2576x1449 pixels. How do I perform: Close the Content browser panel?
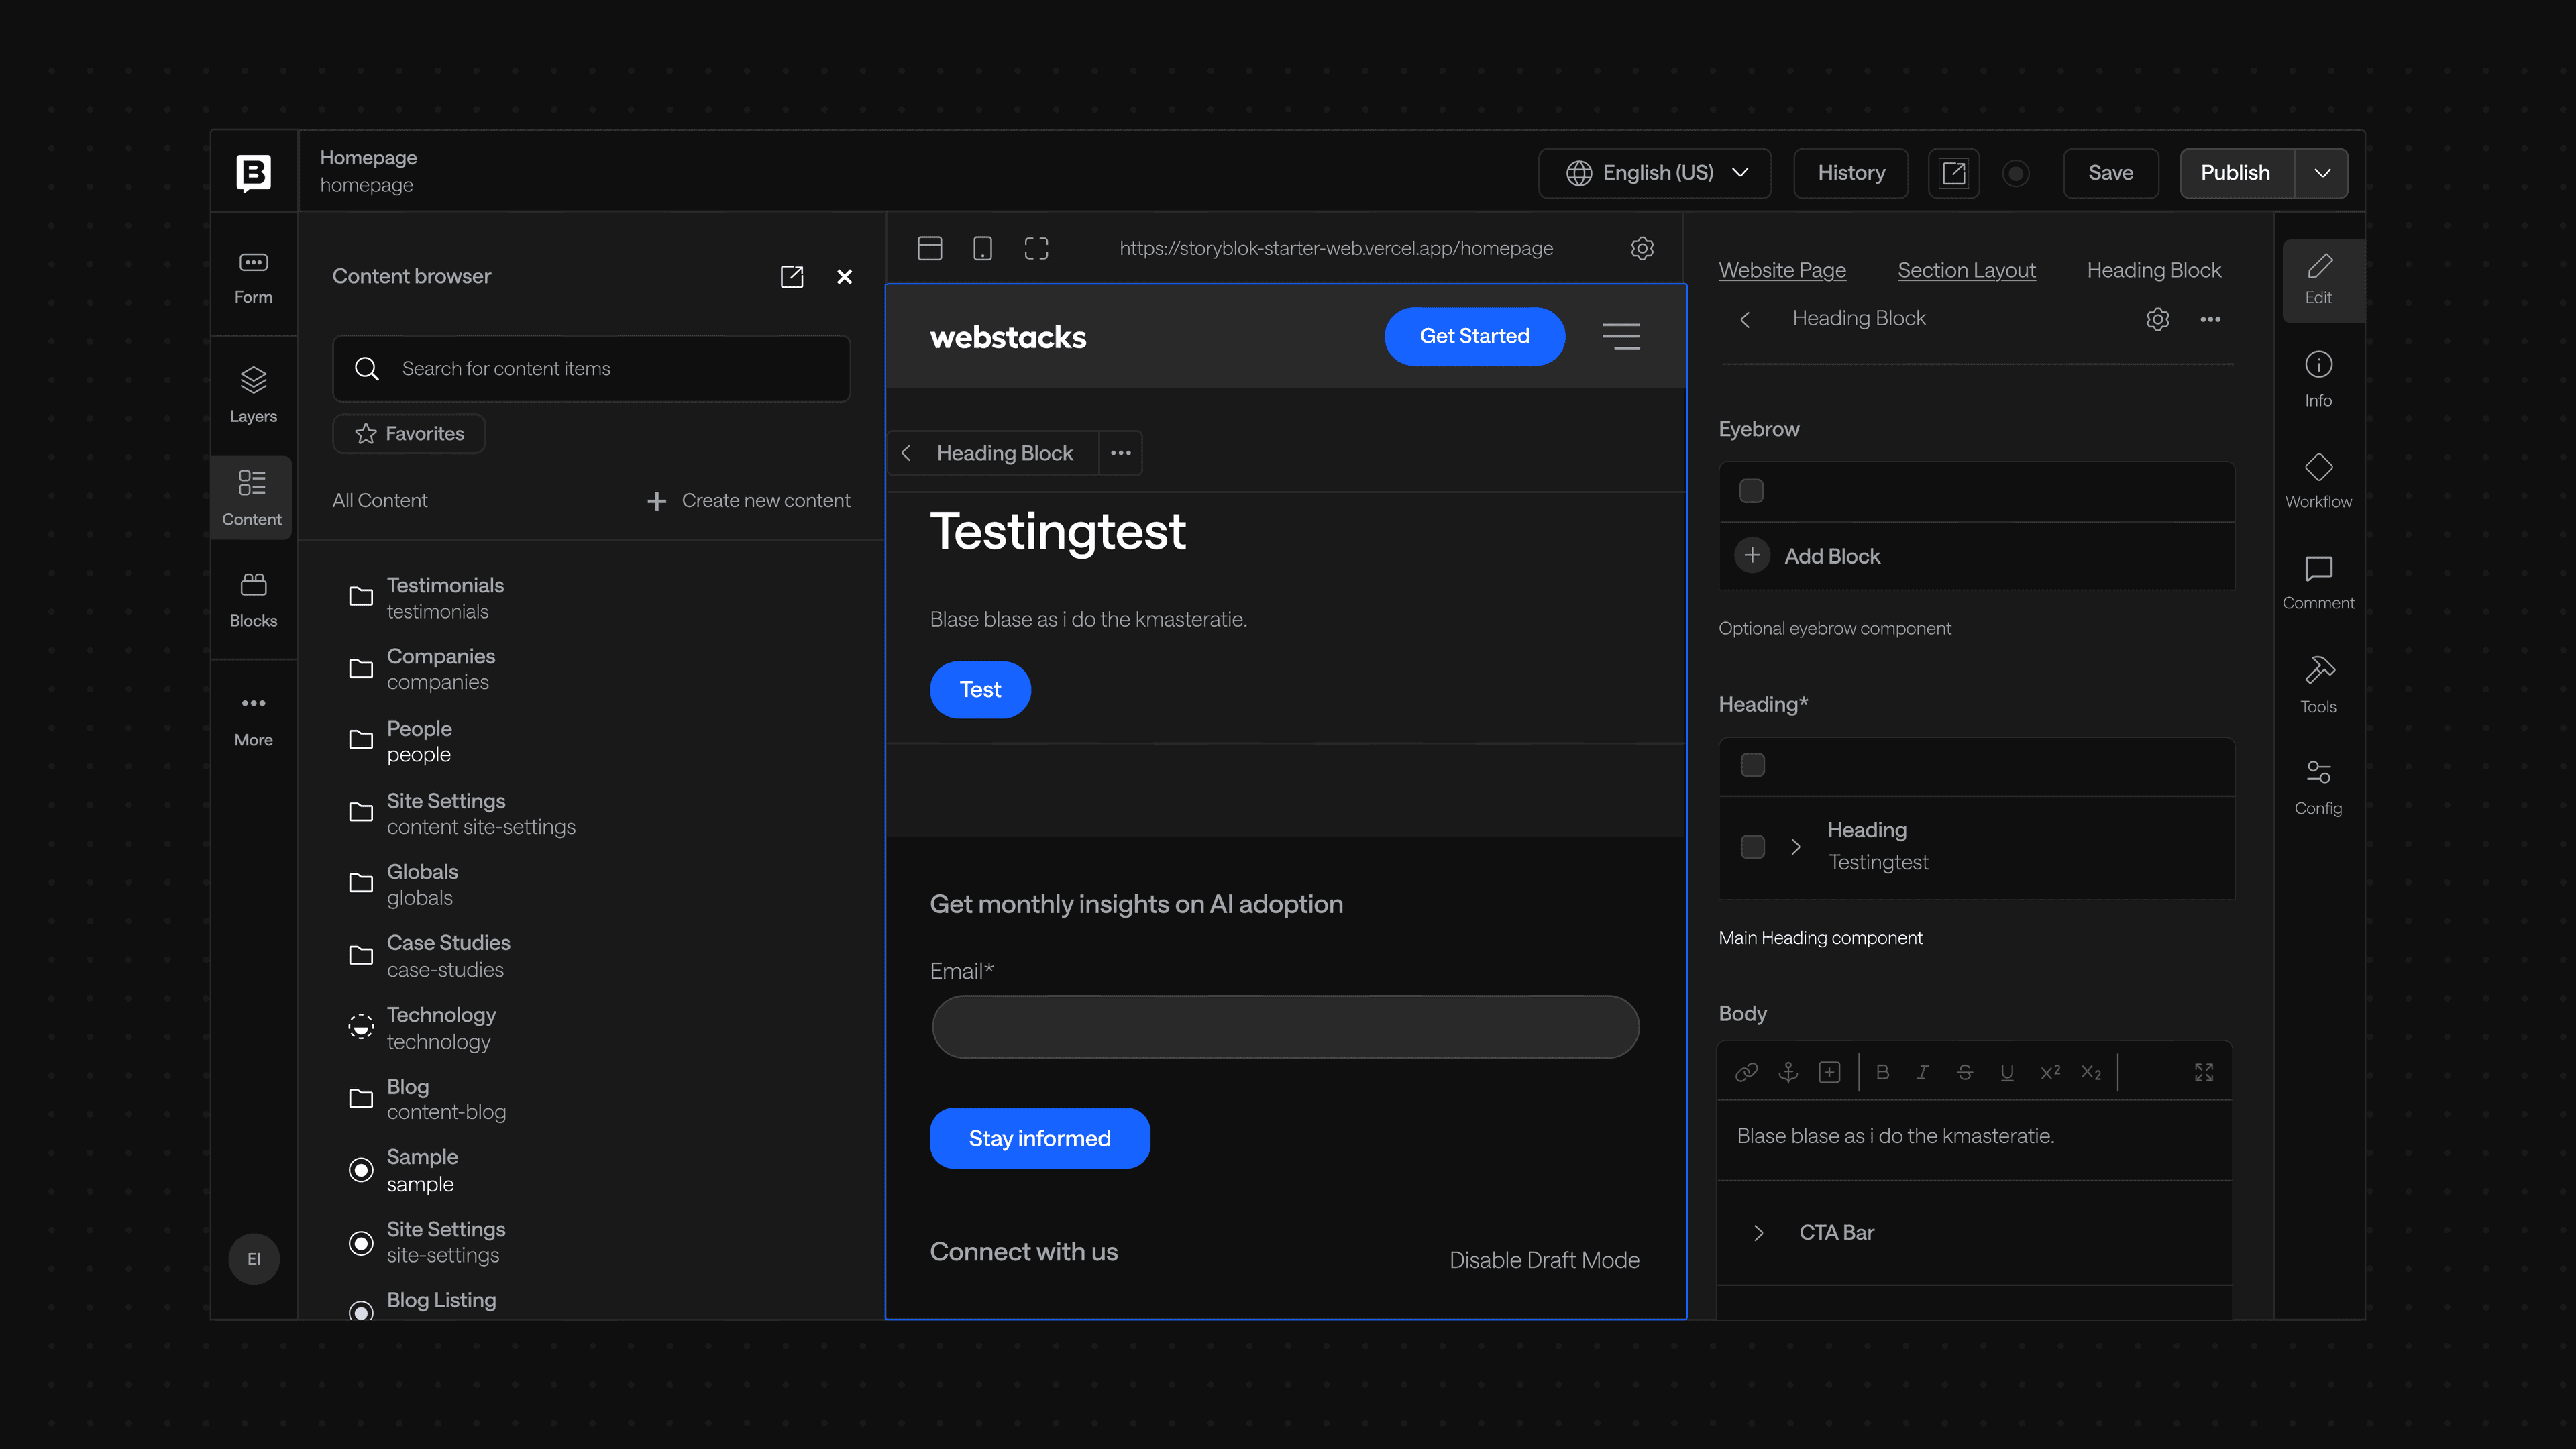[x=844, y=277]
